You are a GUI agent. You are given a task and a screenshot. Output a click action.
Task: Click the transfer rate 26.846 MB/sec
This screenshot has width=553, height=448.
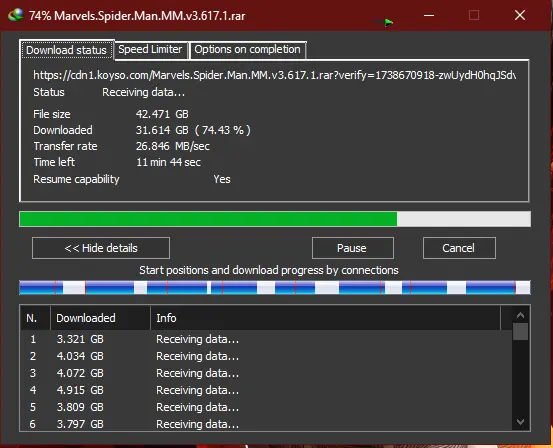[173, 146]
